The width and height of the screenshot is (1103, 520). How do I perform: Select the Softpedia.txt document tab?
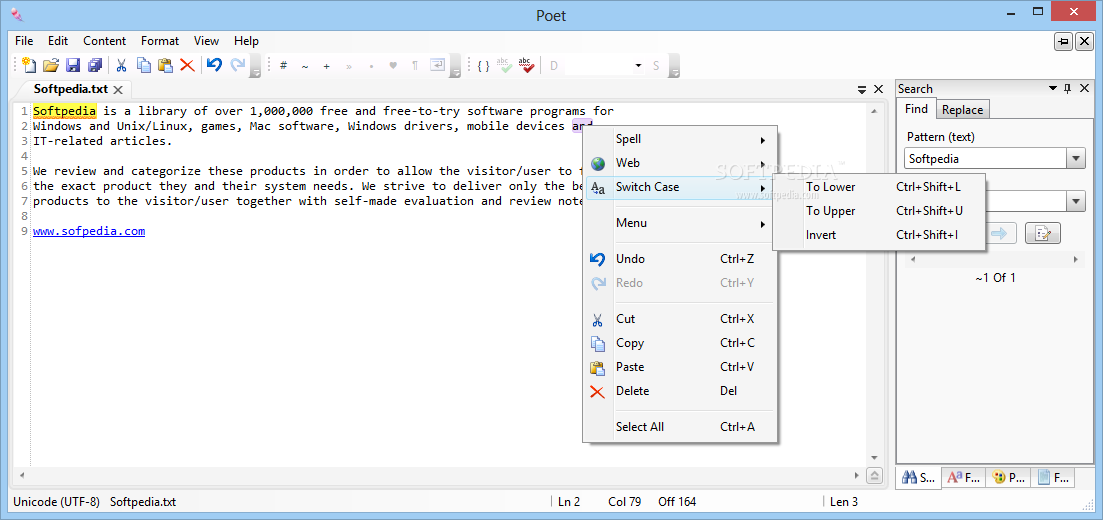coord(70,89)
